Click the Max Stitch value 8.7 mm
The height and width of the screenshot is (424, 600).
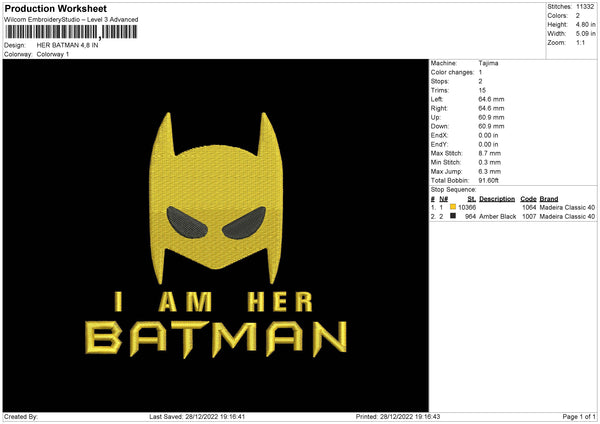pyautogui.click(x=489, y=153)
